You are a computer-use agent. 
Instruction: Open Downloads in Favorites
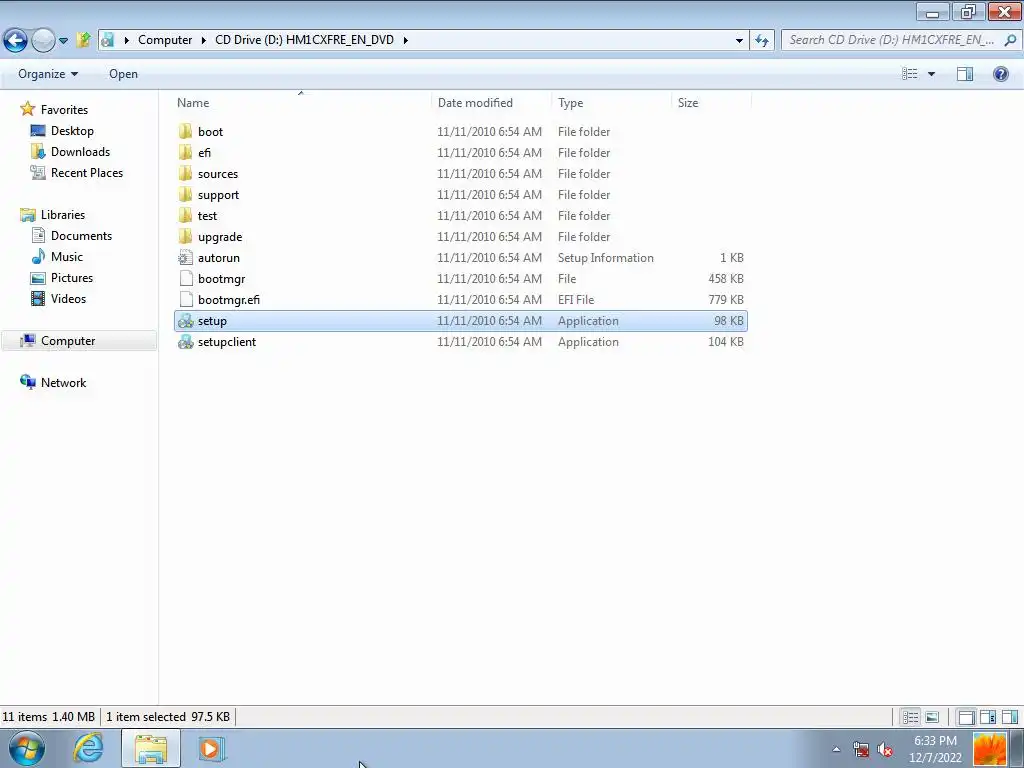(80, 152)
